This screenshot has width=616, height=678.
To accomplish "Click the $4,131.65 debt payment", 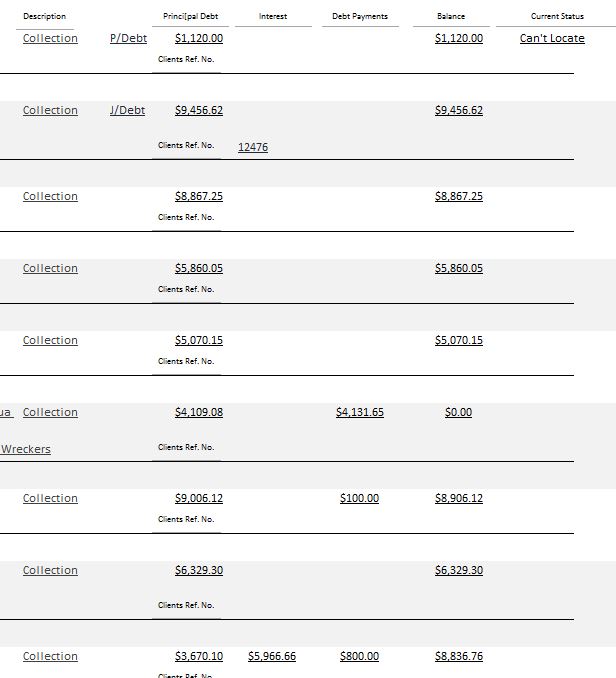I will 360,412.
